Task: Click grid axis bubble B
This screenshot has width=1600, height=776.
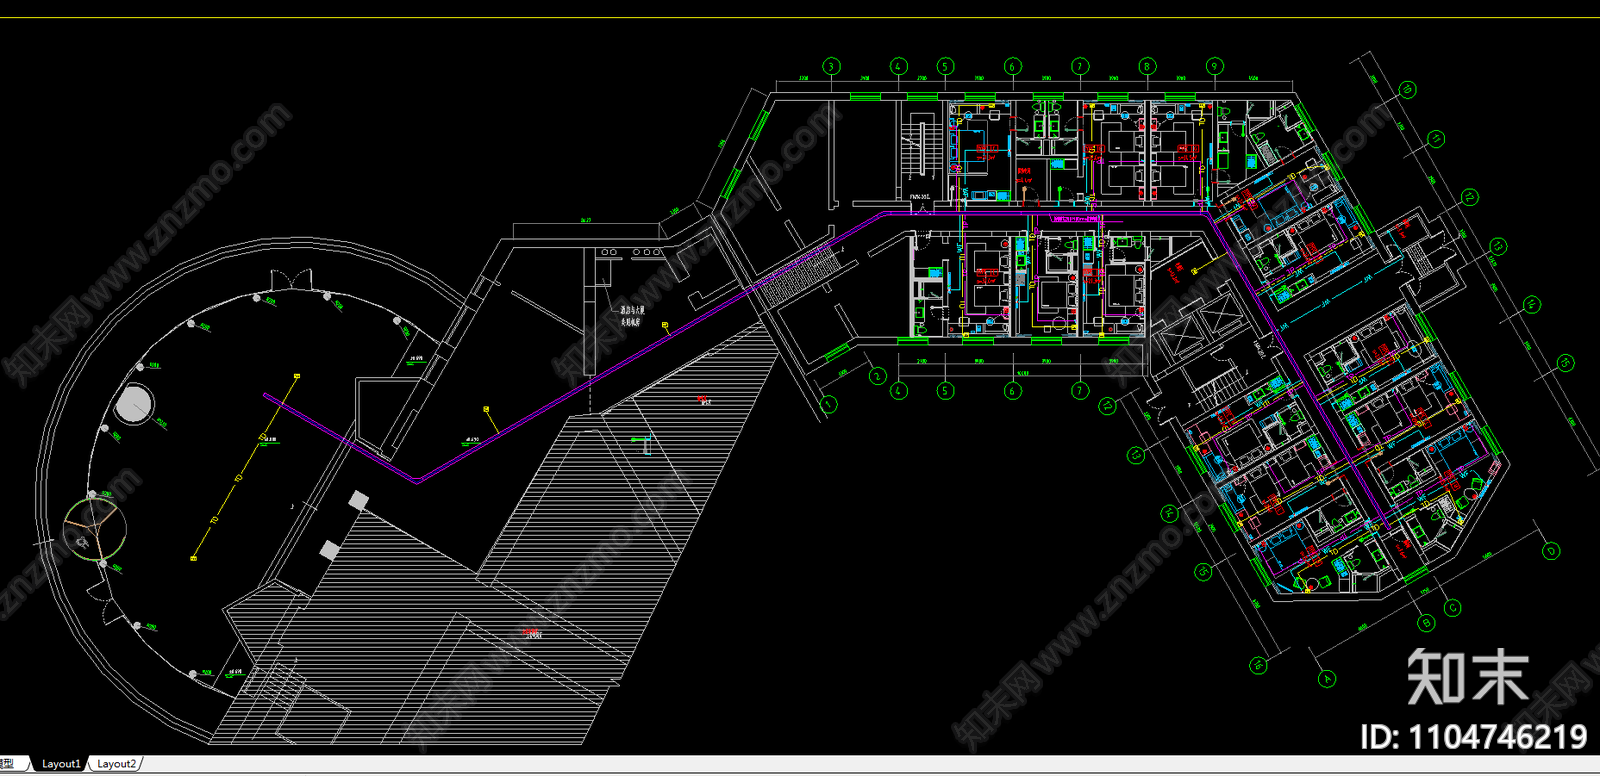Action: (1426, 622)
